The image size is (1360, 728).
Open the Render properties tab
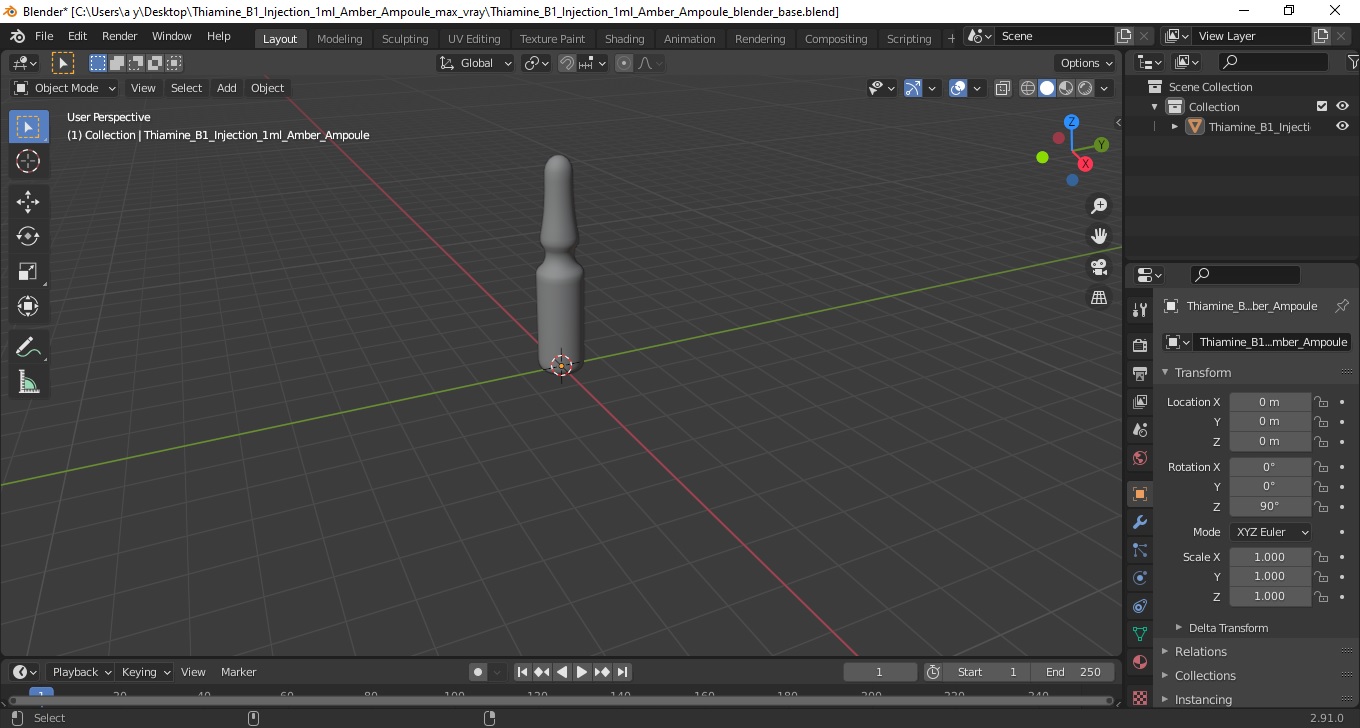click(x=1140, y=345)
